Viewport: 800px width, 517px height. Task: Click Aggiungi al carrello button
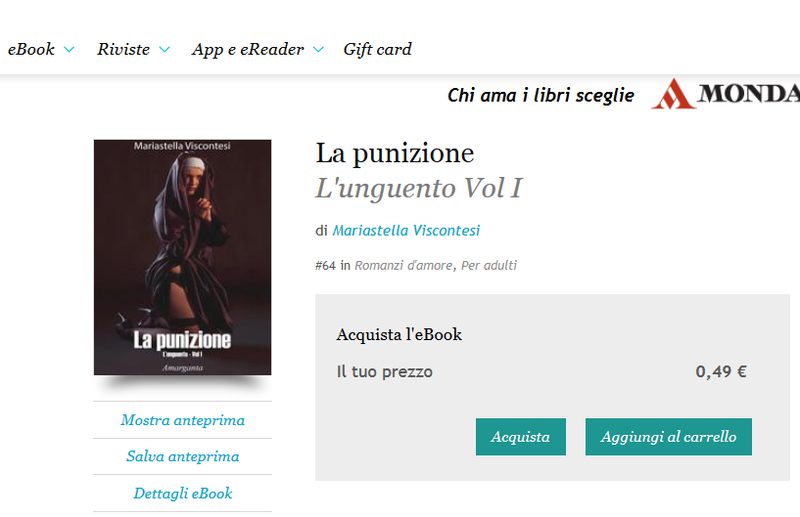(x=668, y=437)
